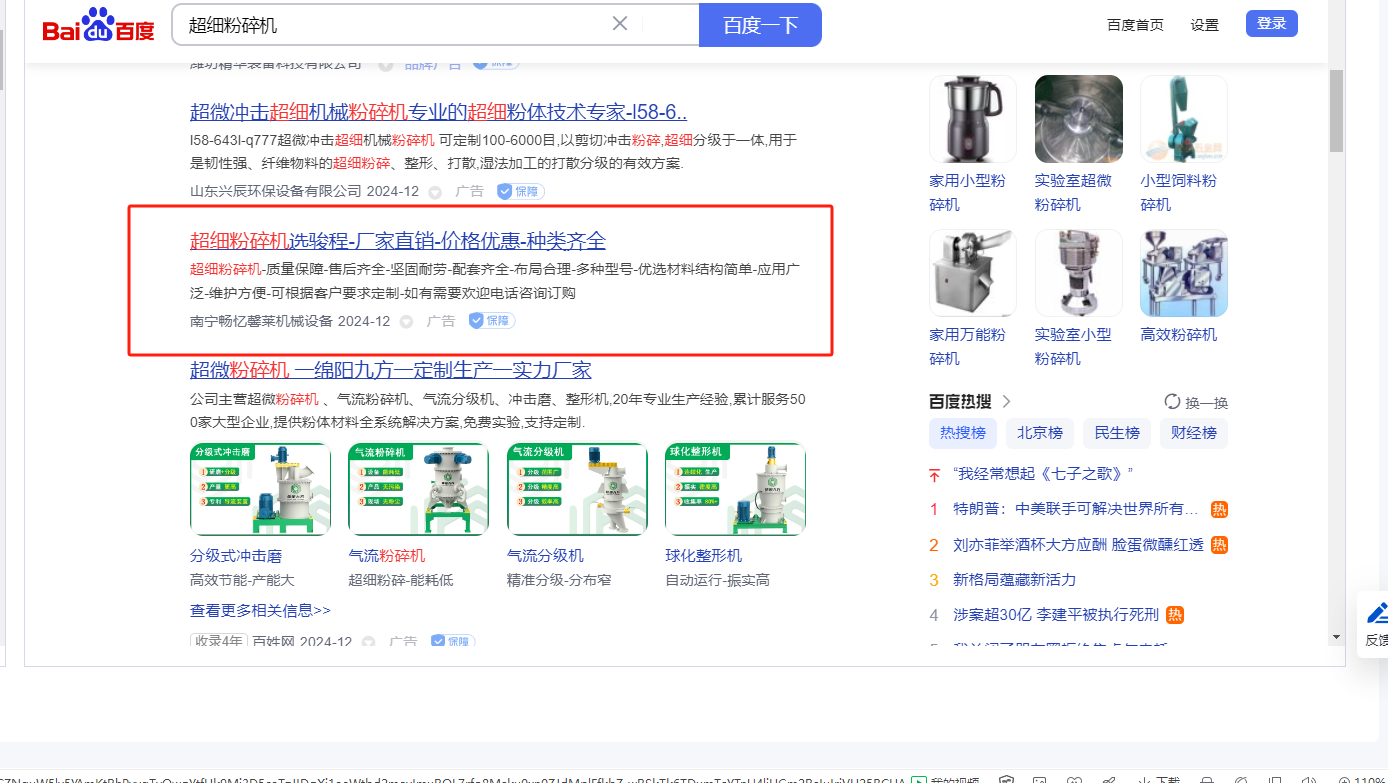Click the 保障 shield badge under 山东兴辰环保设备
The width and height of the screenshot is (1388, 783).
click(520, 191)
